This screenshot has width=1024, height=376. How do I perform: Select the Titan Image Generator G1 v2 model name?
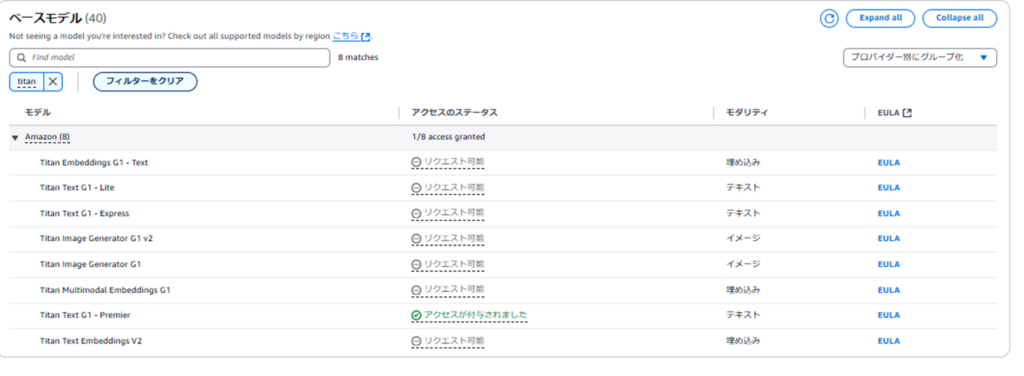pyautogui.click(x=96, y=239)
